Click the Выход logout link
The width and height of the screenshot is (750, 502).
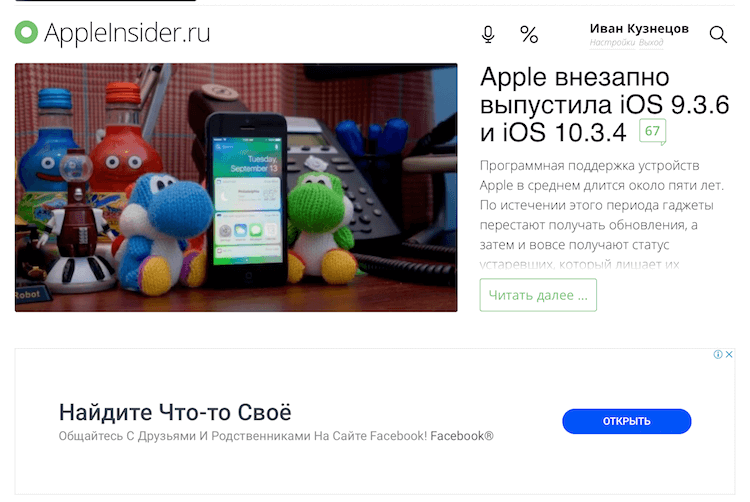[x=651, y=43]
